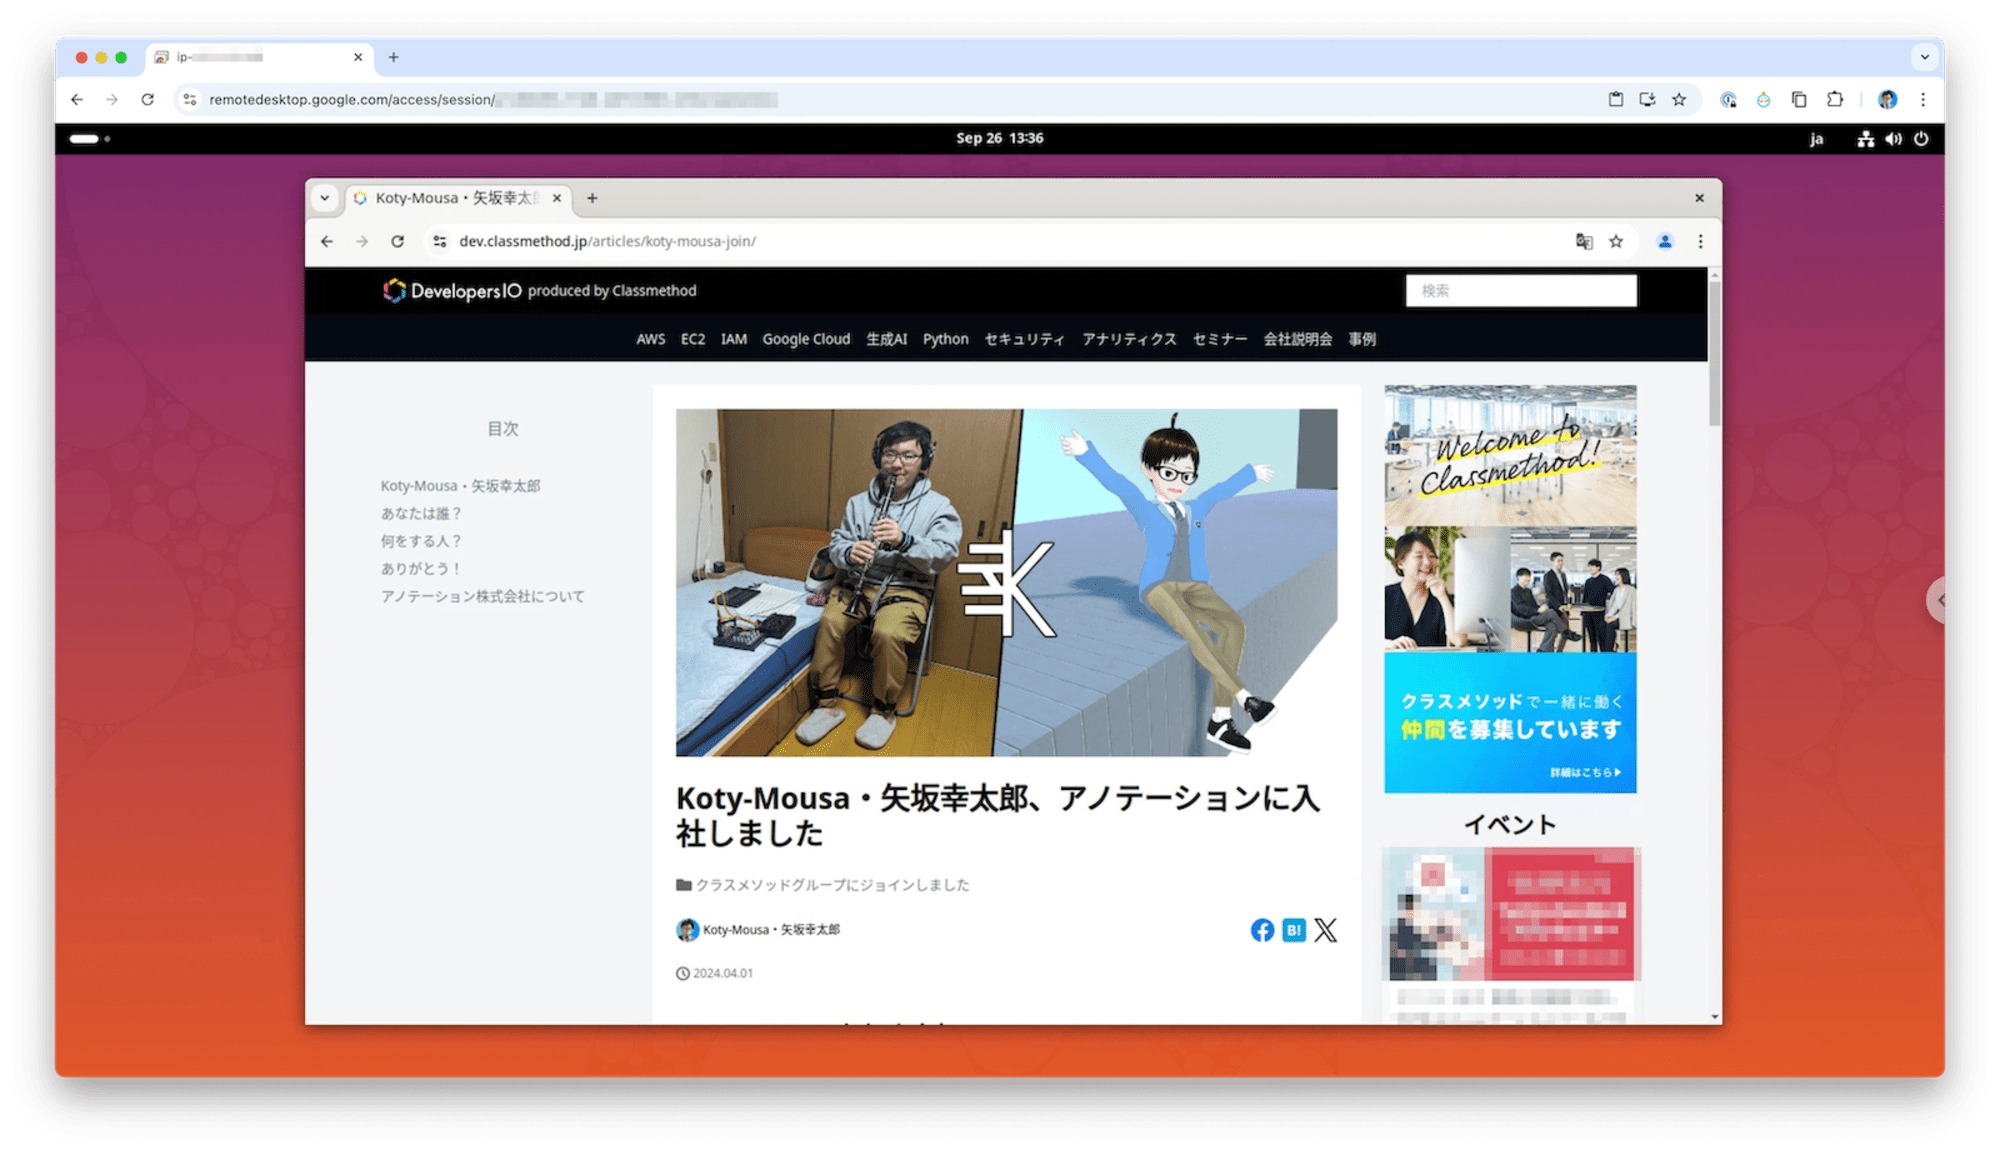Open the セキュリティ nav item
Screen dimensions: 2000x1150
1024,339
